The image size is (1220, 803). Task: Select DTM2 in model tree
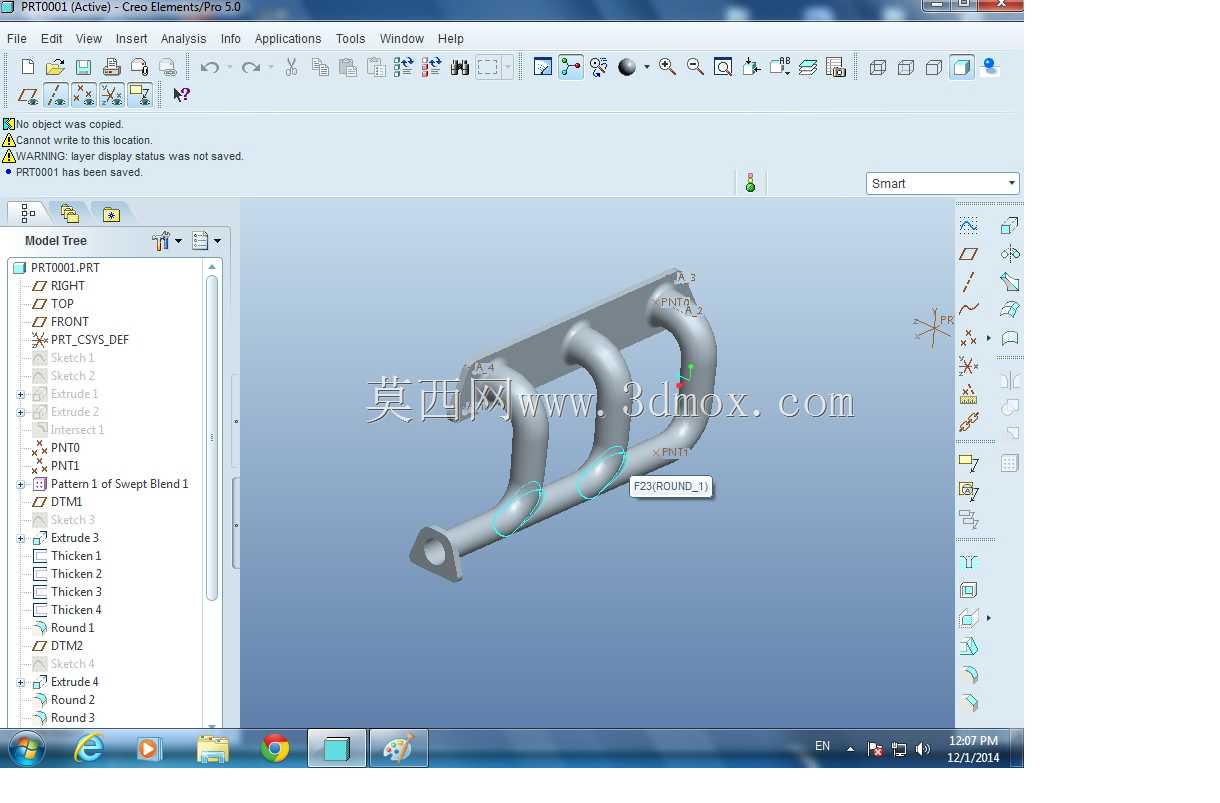66,646
